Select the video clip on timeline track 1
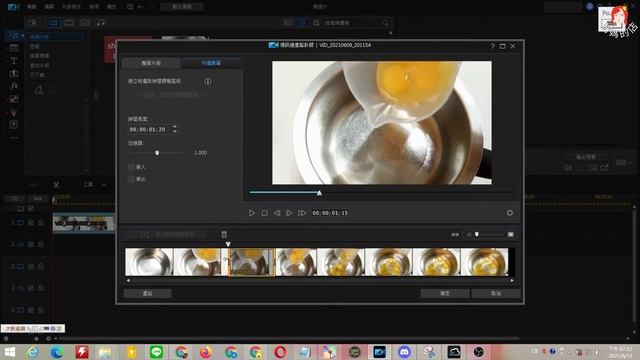The width and height of the screenshot is (640, 360). 84,223
